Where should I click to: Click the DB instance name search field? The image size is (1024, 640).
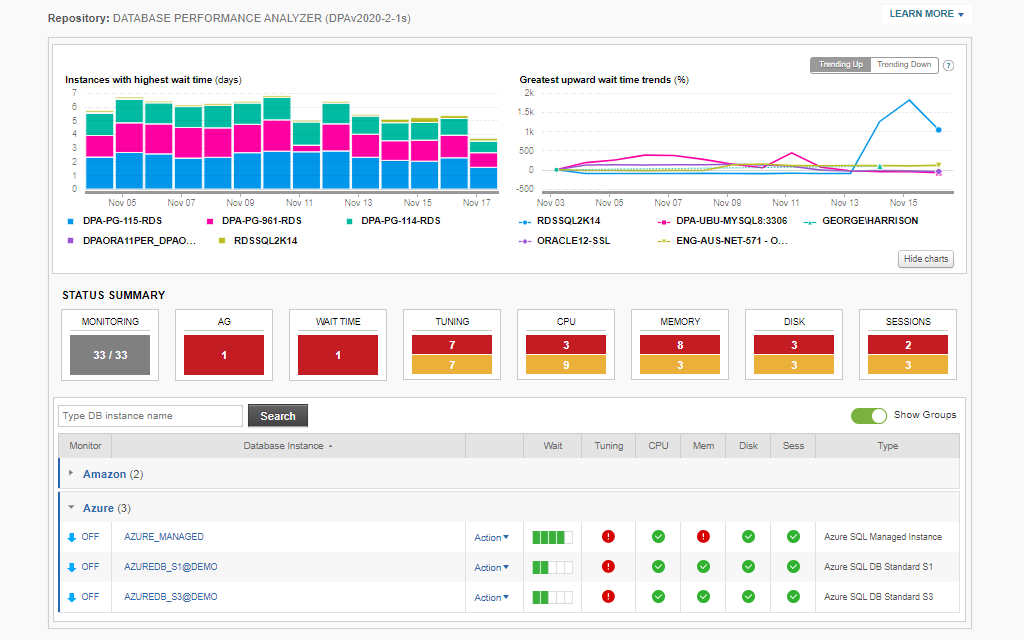point(150,415)
